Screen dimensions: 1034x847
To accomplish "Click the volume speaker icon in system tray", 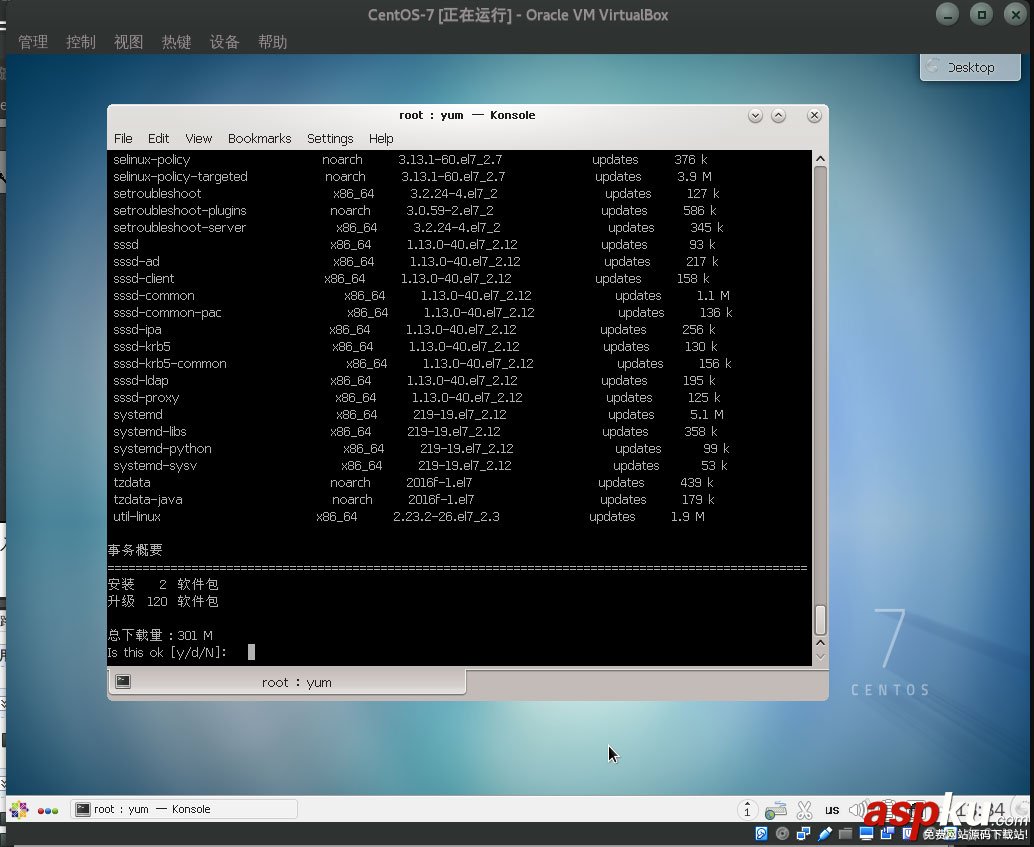I will pyautogui.click(x=858, y=808).
